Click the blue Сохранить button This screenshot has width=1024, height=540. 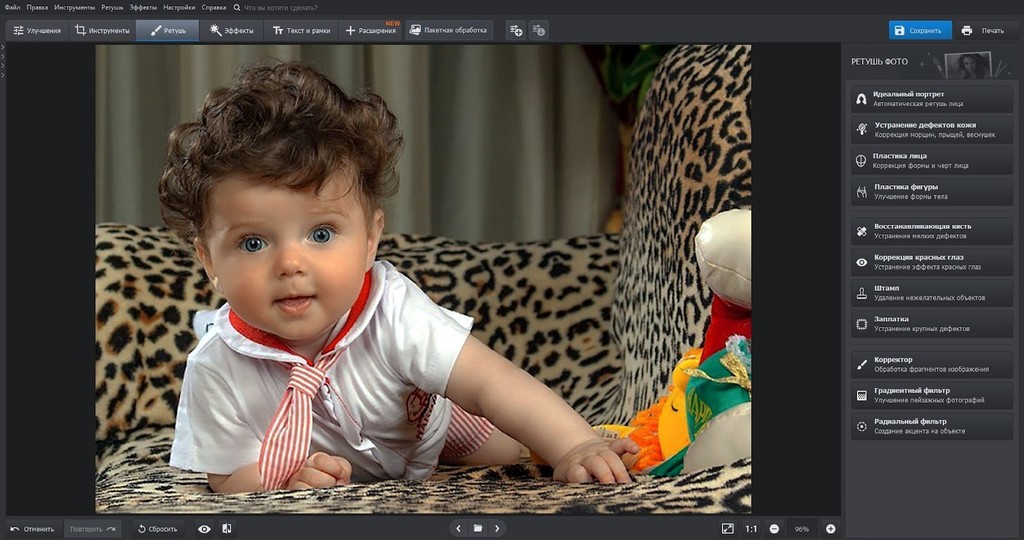tap(919, 31)
